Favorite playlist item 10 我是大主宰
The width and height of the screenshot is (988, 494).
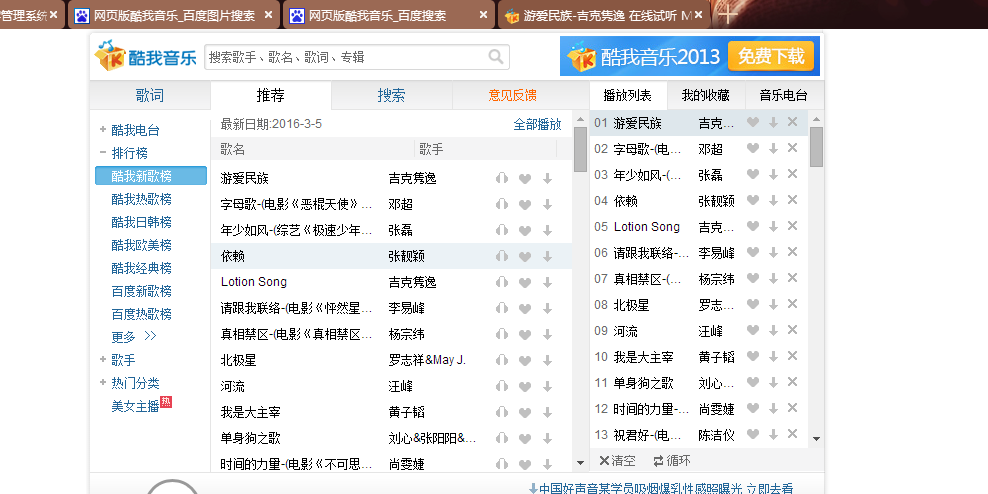(752, 356)
